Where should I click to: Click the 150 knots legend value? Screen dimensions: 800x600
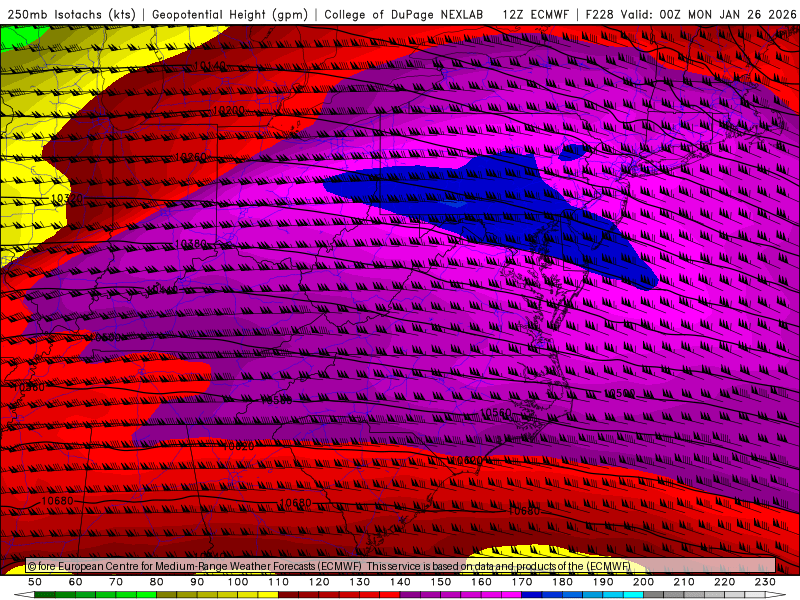tap(441, 582)
